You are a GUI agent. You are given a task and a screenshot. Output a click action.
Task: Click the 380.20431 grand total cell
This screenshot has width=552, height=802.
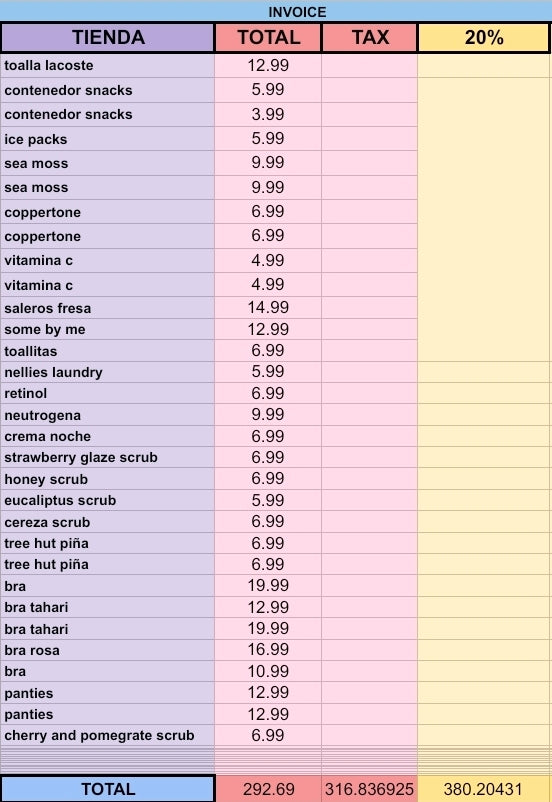pos(484,789)
